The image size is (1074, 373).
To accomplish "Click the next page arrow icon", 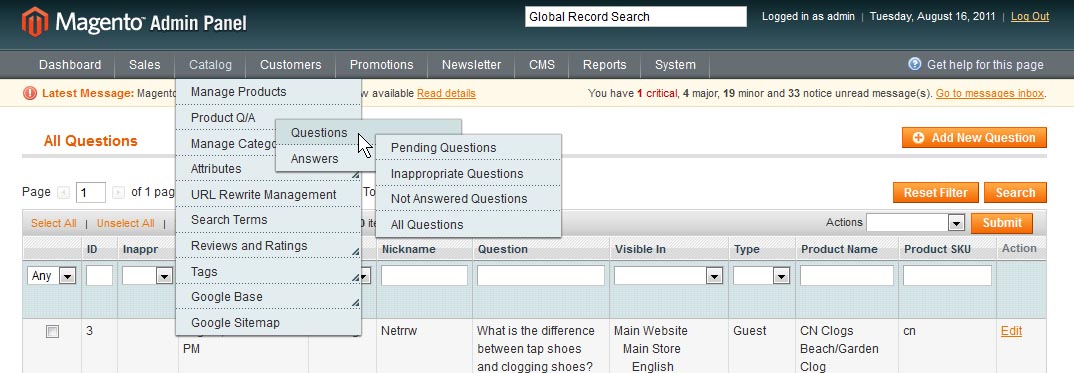I will tap(118, 193).
